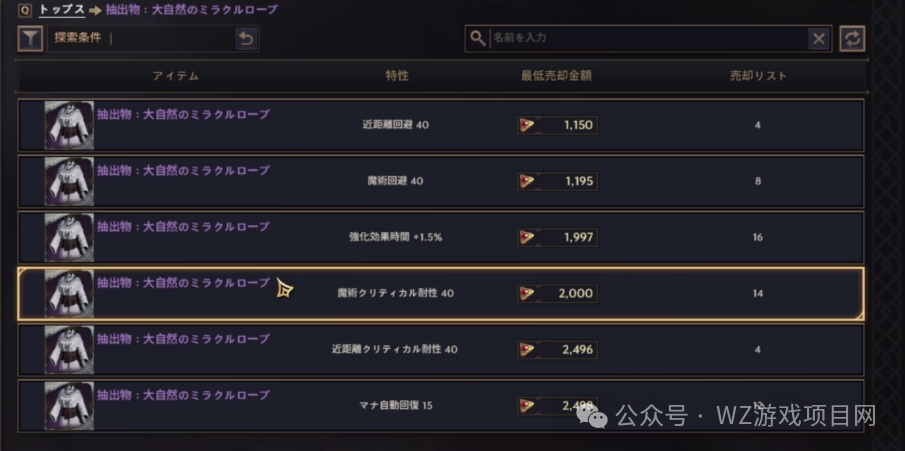Viewport: 905px width, 451px height.
Task: Sort by the 売却リスト column header
Action: [758, 76]
